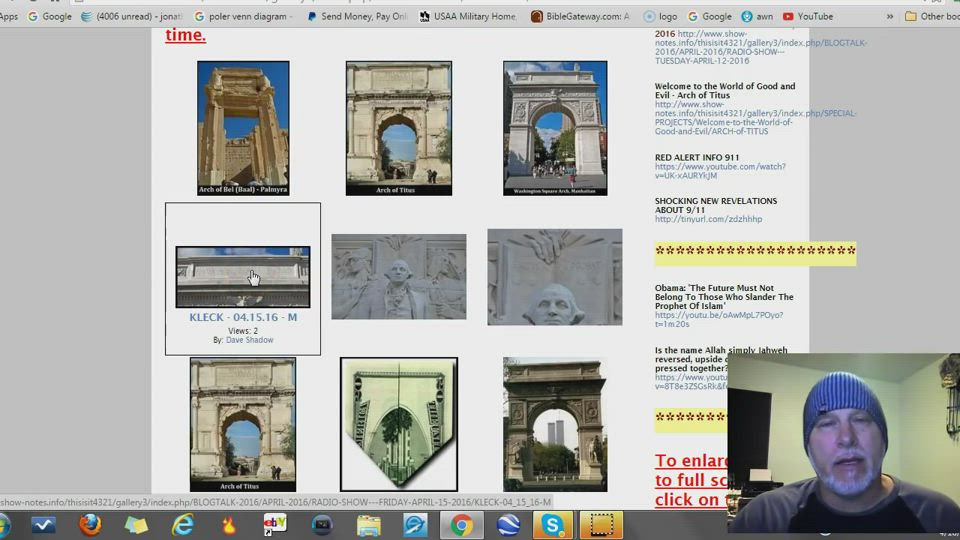This screenshot has height=540, width=960.
Task: Open the Send Money PayPal bookmark
Action: pyautogui.click(x=357, y=16)
